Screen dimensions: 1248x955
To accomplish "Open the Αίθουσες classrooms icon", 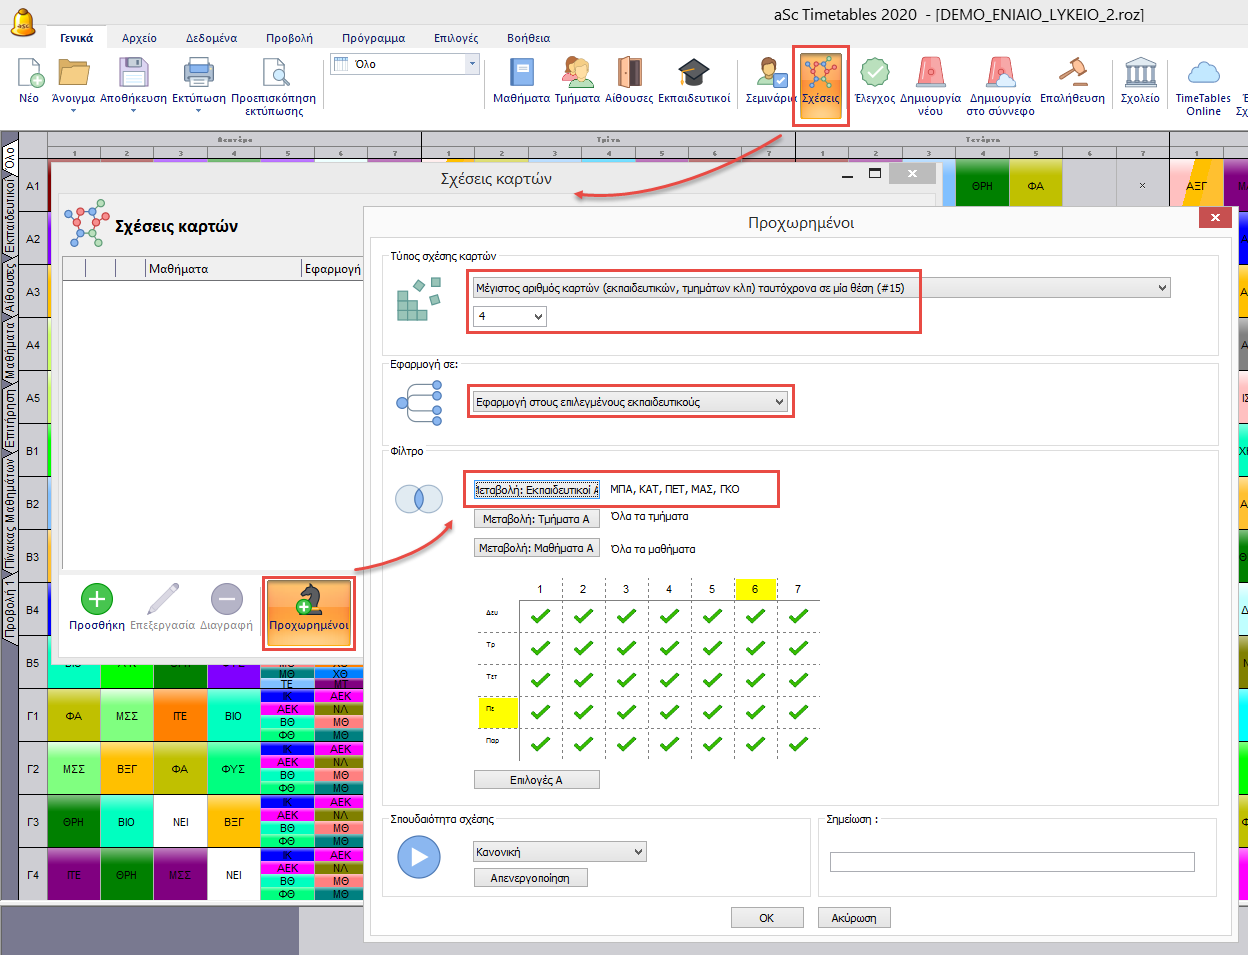I will pyautogui.click(x=629, y=74).
